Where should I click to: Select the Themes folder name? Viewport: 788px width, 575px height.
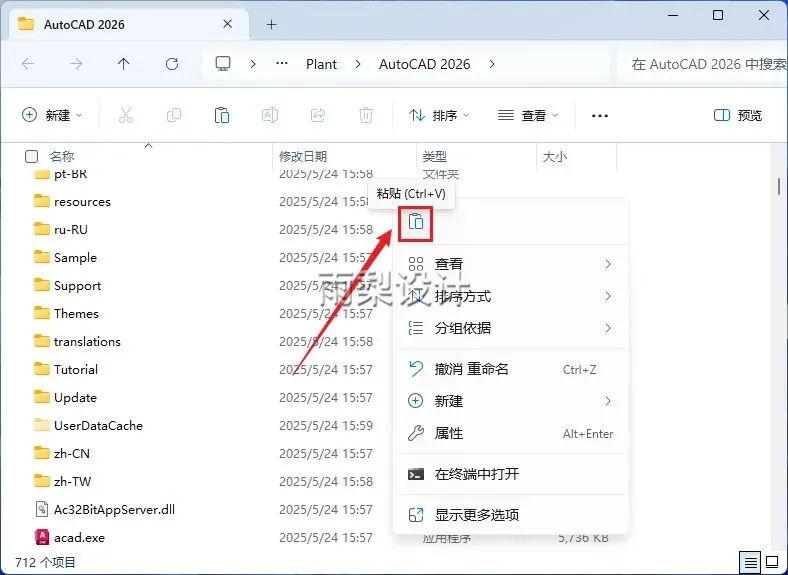(x=76, y=314)
